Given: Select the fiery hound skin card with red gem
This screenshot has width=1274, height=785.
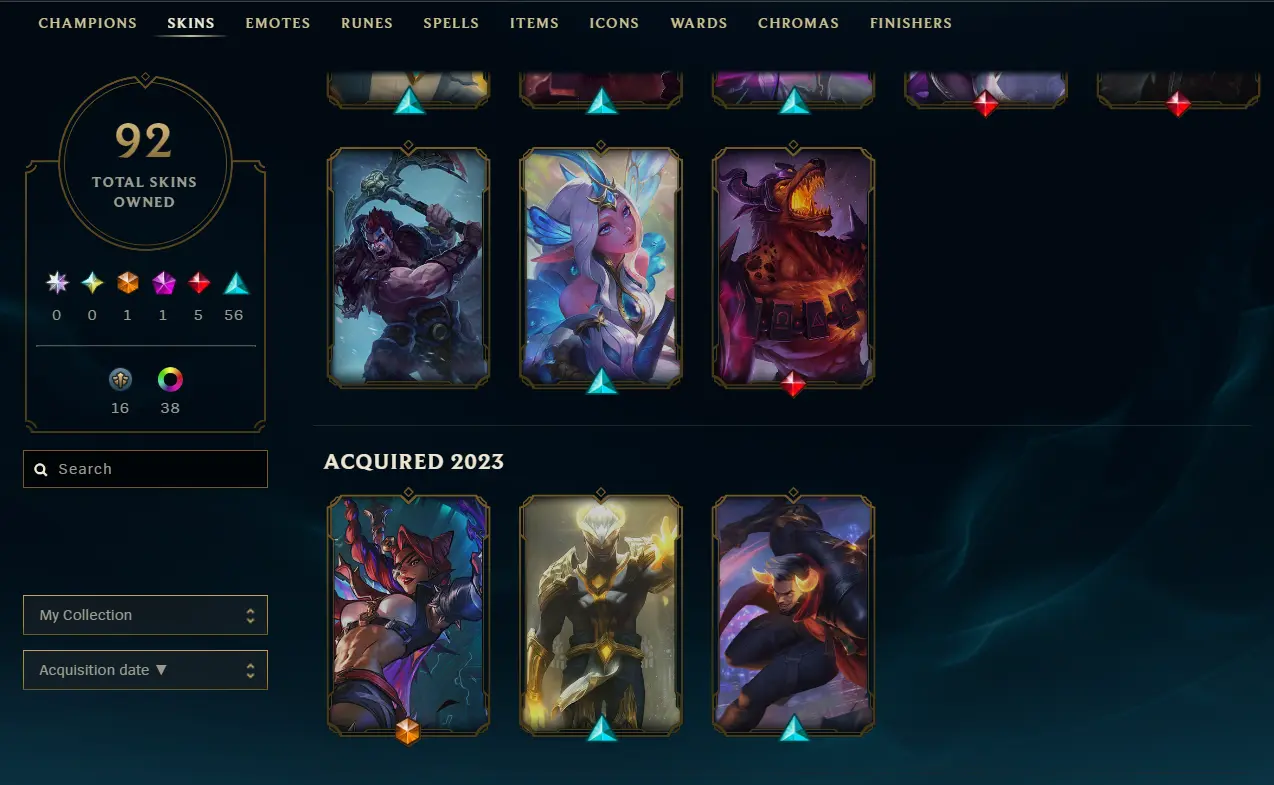Looking at the screenshot, I should click(793, 268).
